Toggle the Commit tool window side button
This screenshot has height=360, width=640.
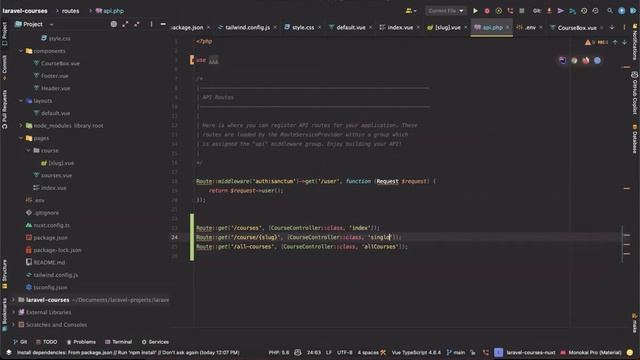pyautogui.click(x=4, y=67)
